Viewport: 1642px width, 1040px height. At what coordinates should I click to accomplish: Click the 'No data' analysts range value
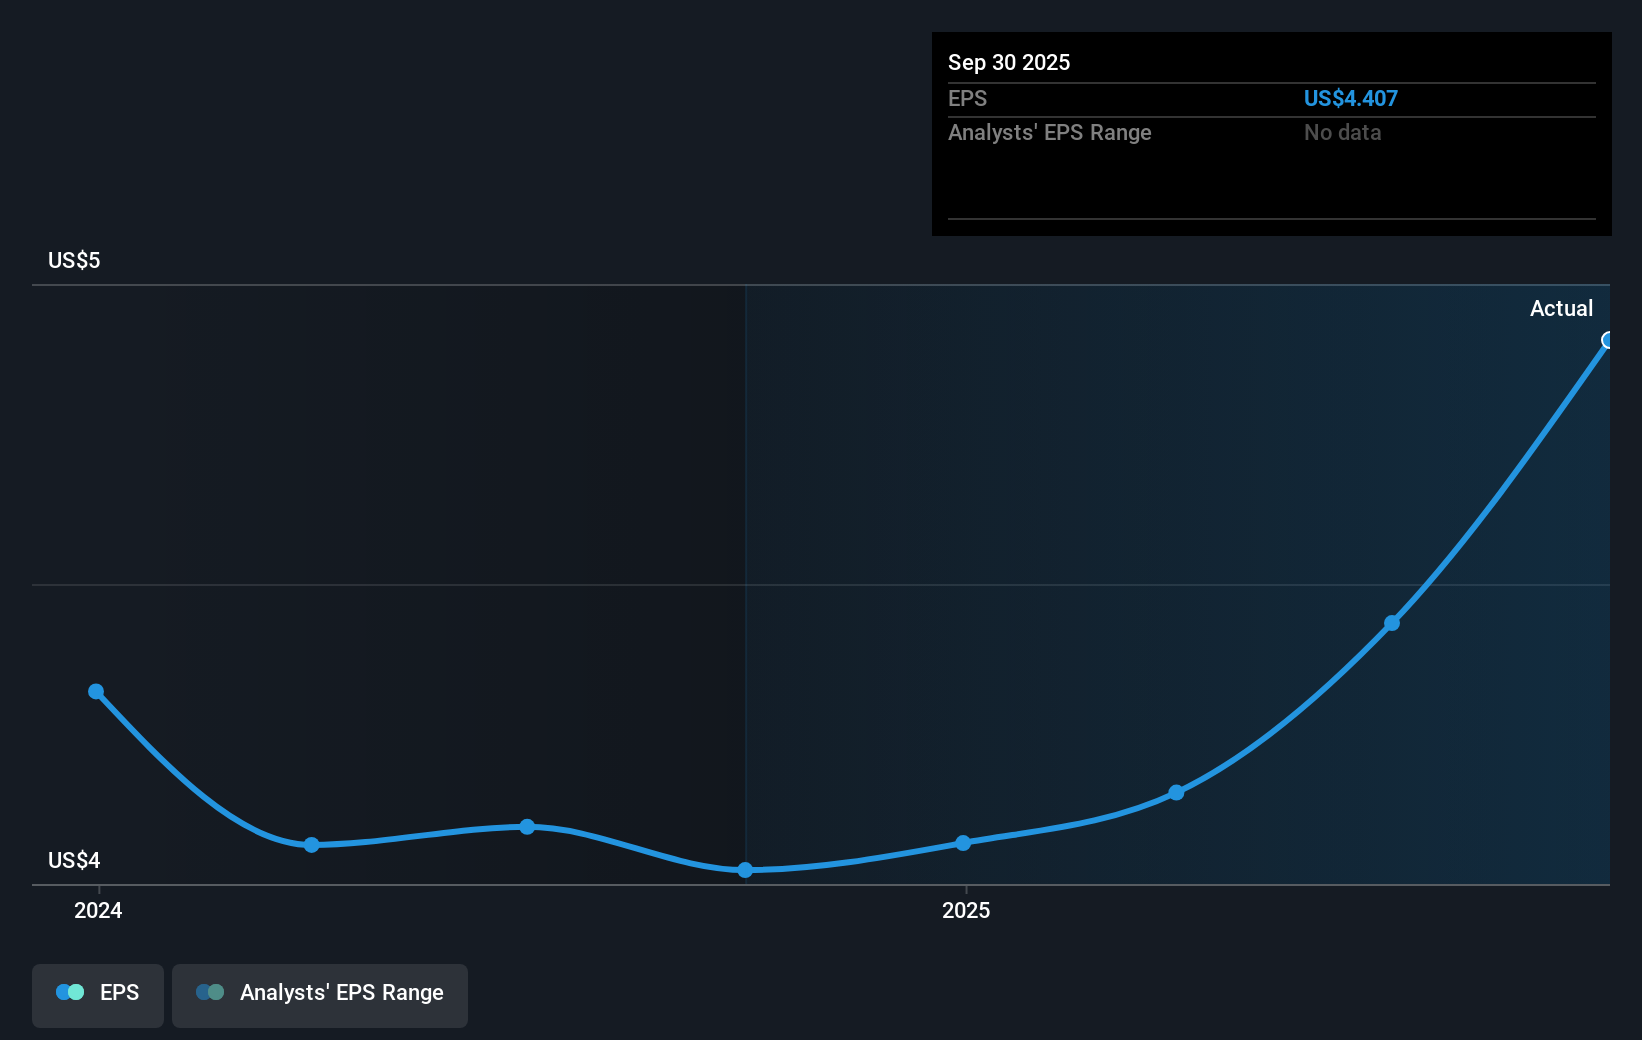[x=1343, y=132]
